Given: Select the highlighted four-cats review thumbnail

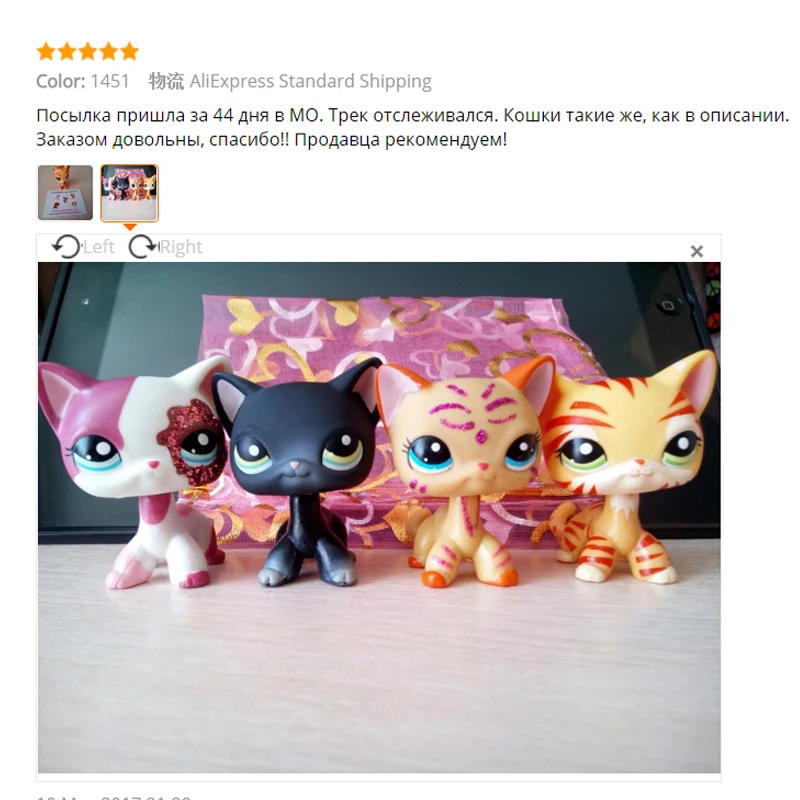Looking at the screenshot, I should coord(130,193).
